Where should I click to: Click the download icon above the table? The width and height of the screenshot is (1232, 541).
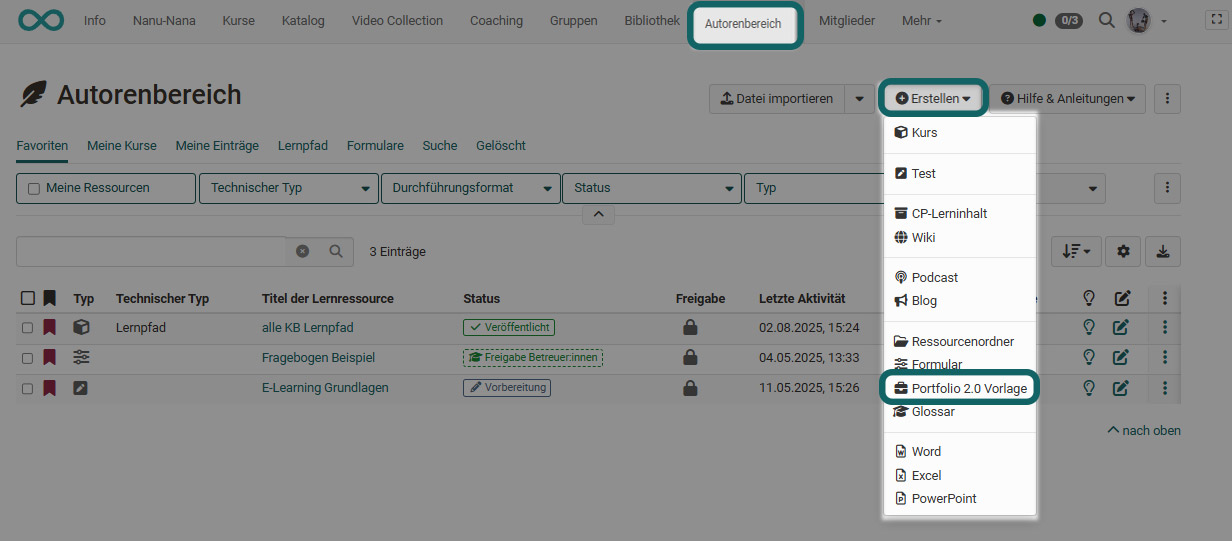(x=1163, y=252)
